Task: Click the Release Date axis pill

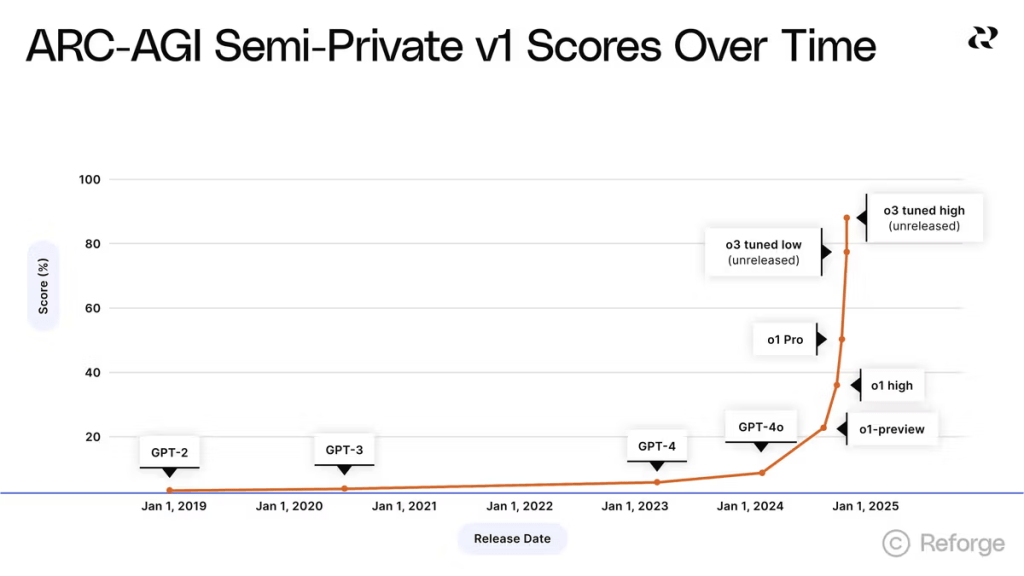Action: tap(512, 539)
